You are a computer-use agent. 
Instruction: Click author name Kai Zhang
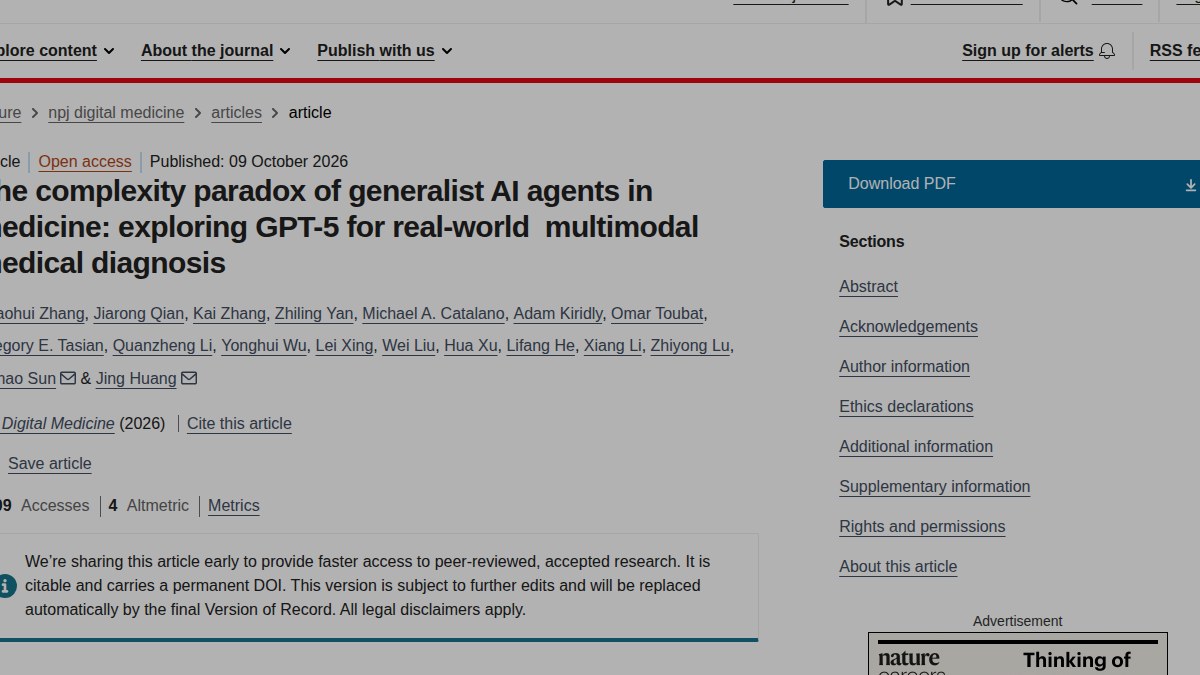pyautogui.click(x=229, y=314)
